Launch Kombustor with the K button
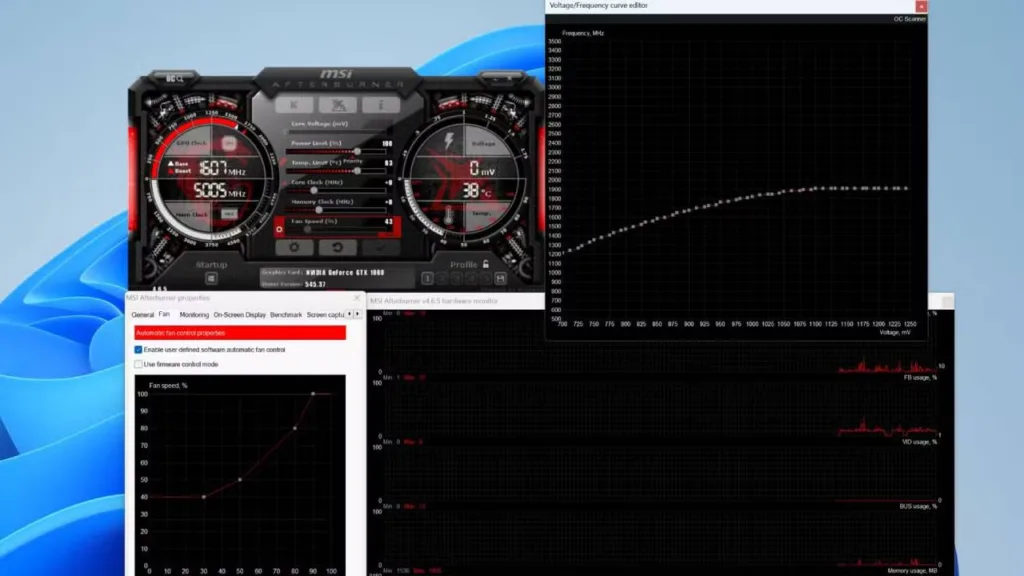1024x576 pixels. pos(294,104)
